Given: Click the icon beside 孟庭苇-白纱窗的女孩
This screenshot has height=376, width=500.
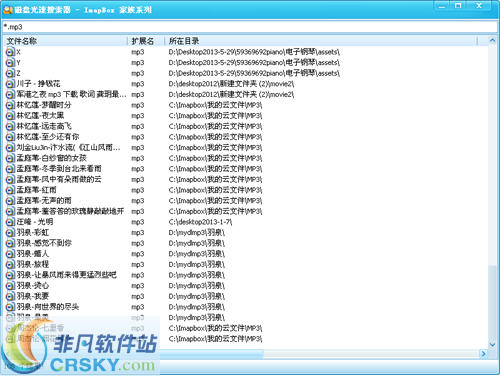Looking at the screenshot, I should tap(10, 158).
